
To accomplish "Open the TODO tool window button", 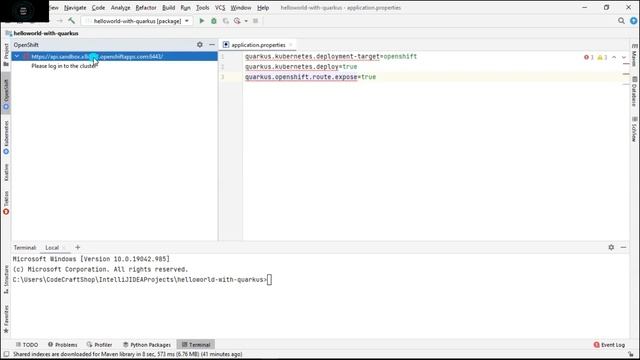I will (27, 345).
